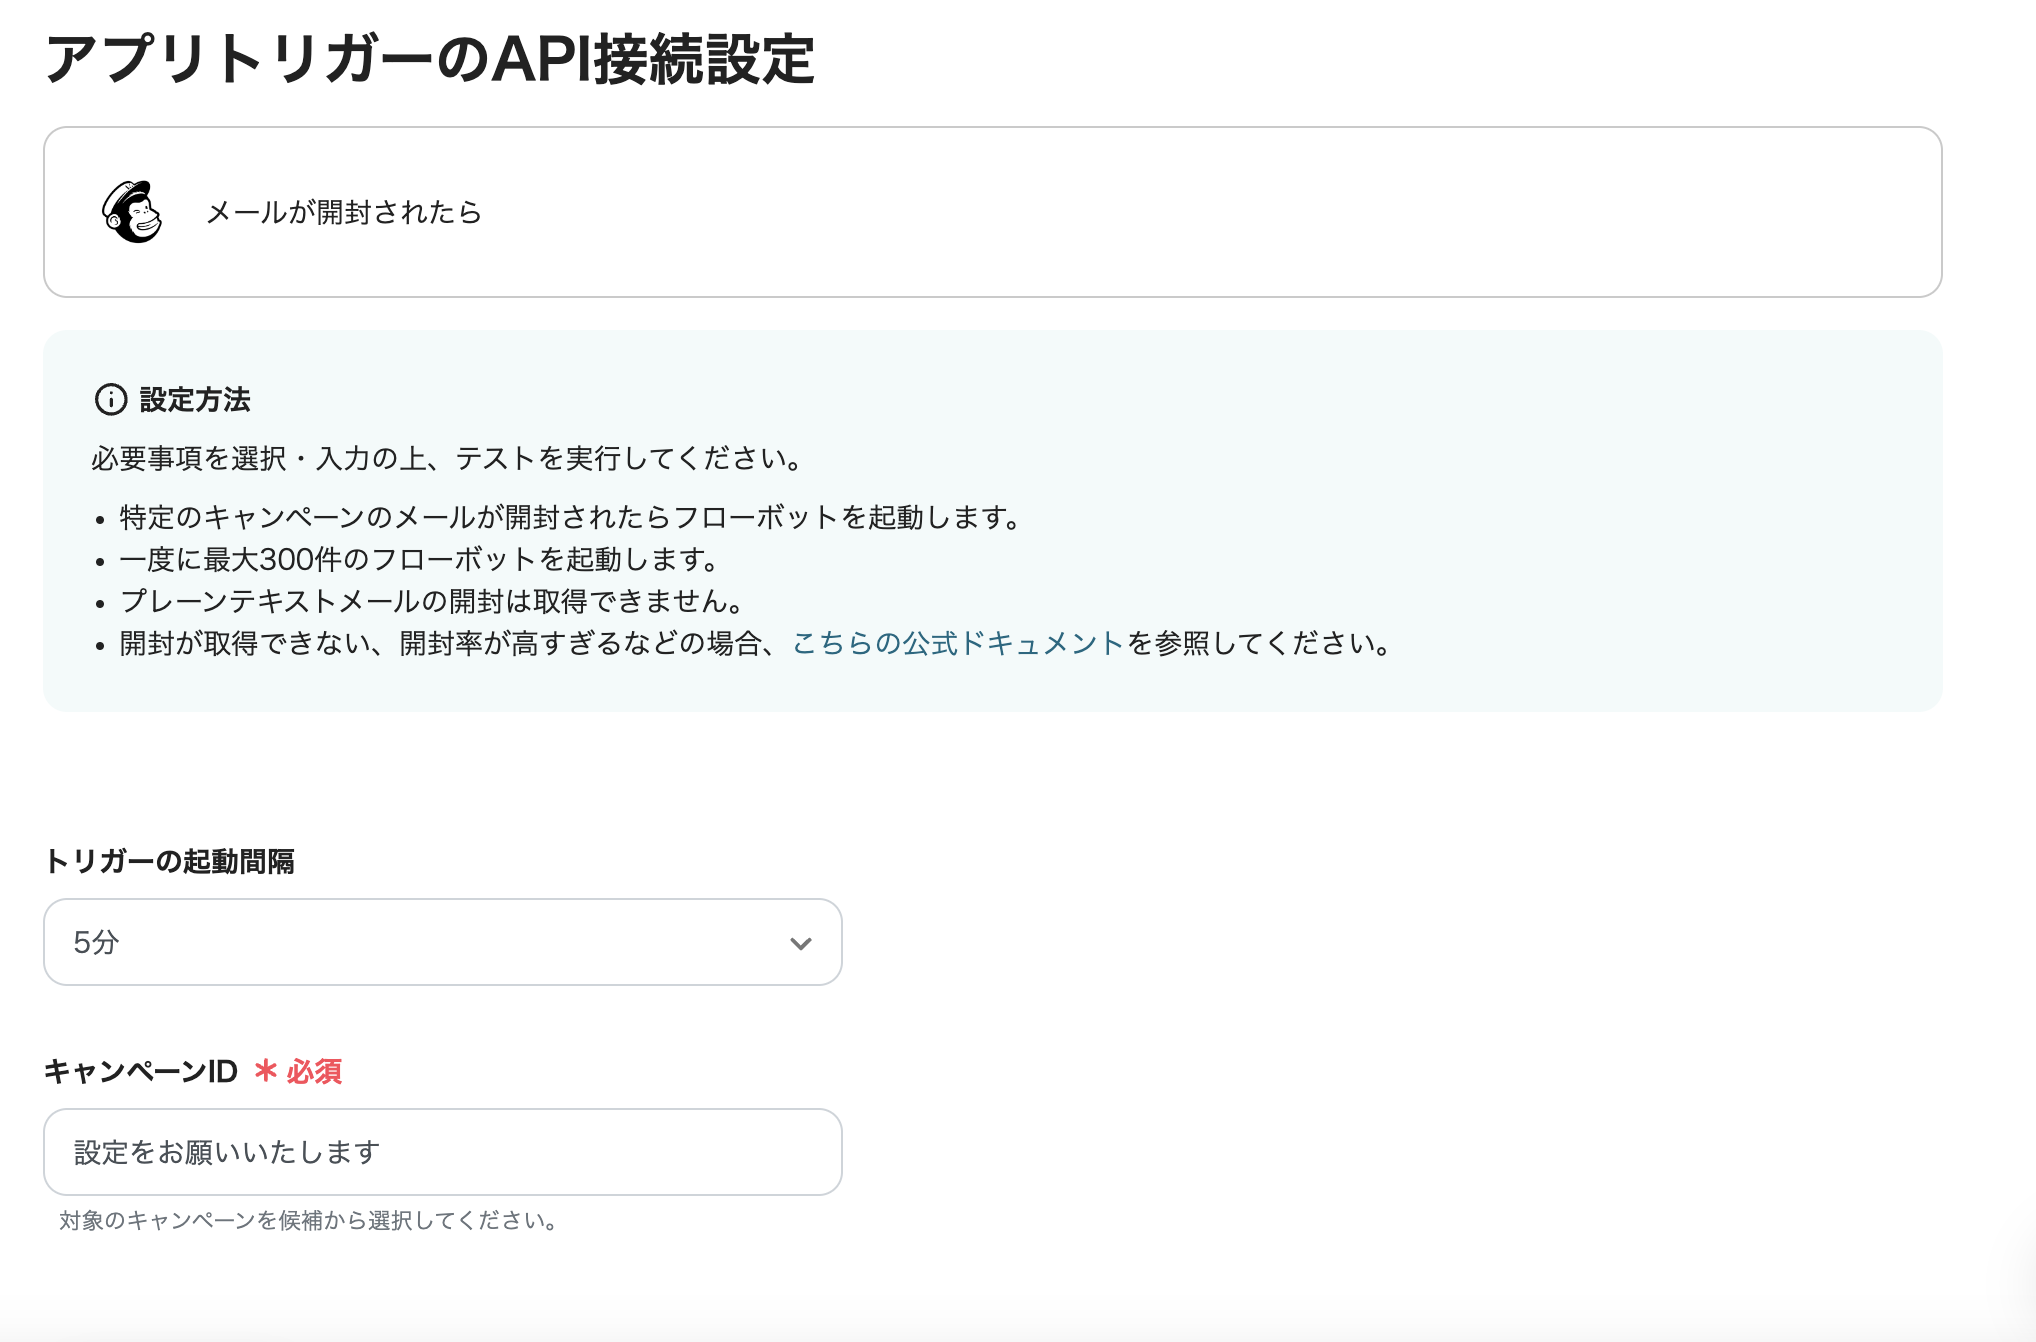
Task: Click the Mailchimp trigger description text
Action: pyautogui.click(x=342, y=212)
